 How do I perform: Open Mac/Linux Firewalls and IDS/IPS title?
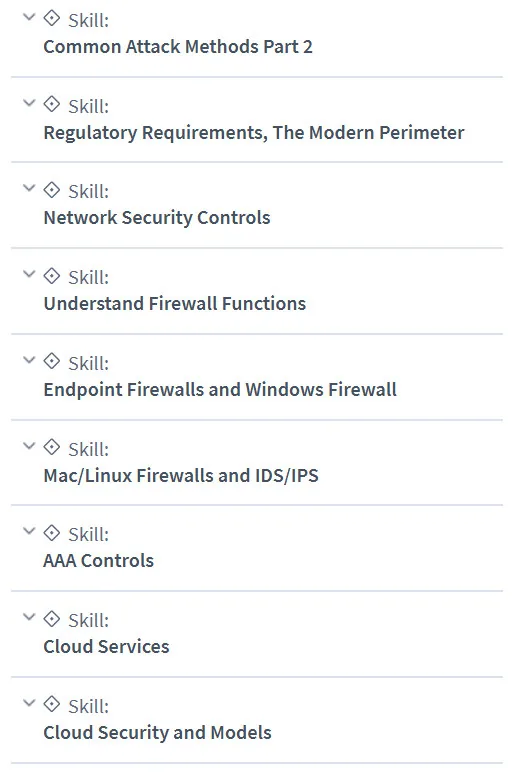181,476
